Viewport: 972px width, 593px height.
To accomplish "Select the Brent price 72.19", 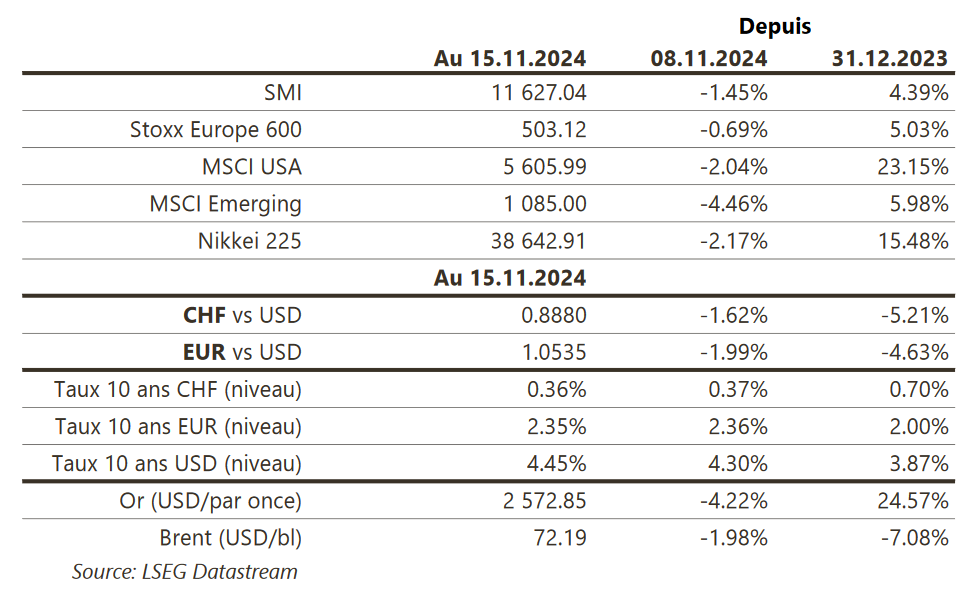I will pos(559,538).
